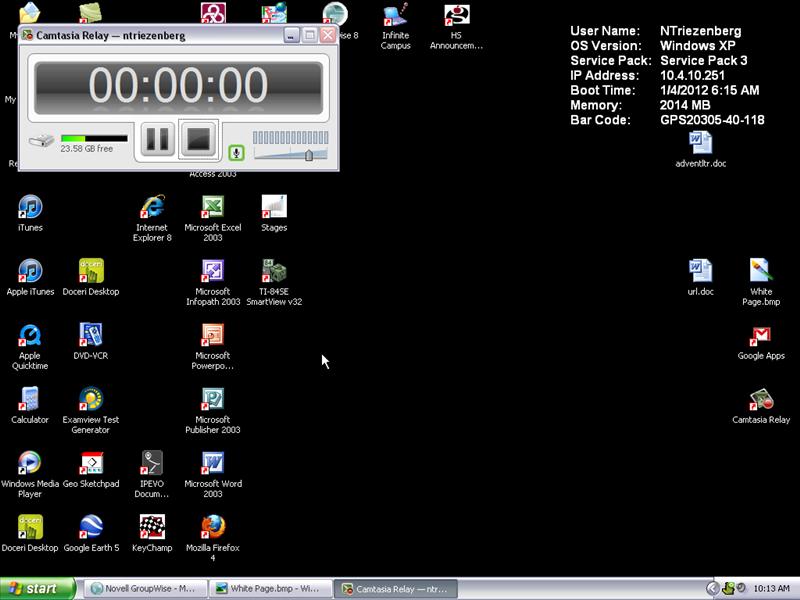Click the audio level meter bars
The width and height of the screenshot is (800, 600).
tap(290, 137)
